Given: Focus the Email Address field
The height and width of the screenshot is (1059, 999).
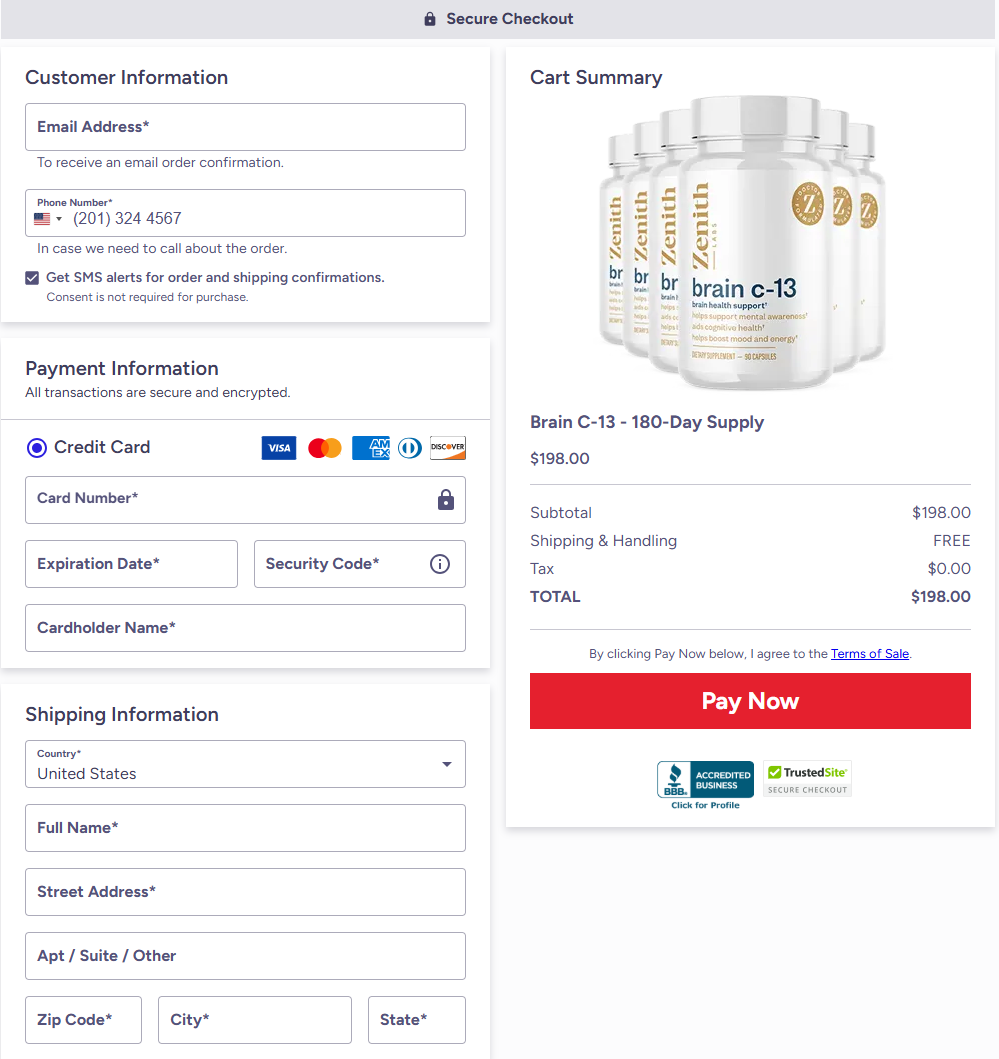Looking at the screenshot, I should tap(245, 127).
